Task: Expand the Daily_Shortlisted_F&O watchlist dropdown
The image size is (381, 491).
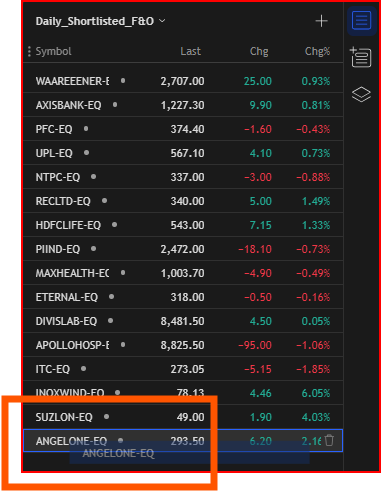Action: coord(100,21)
